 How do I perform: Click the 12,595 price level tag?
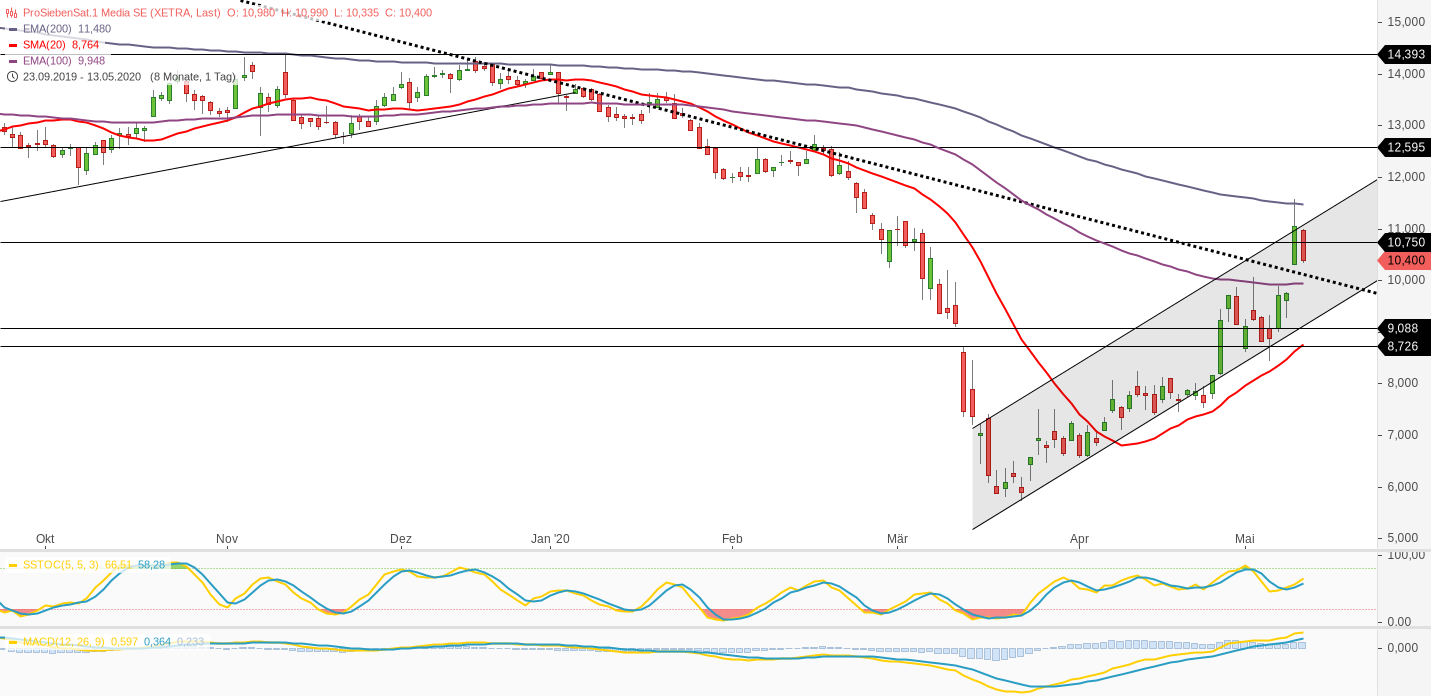point(1404,147)
